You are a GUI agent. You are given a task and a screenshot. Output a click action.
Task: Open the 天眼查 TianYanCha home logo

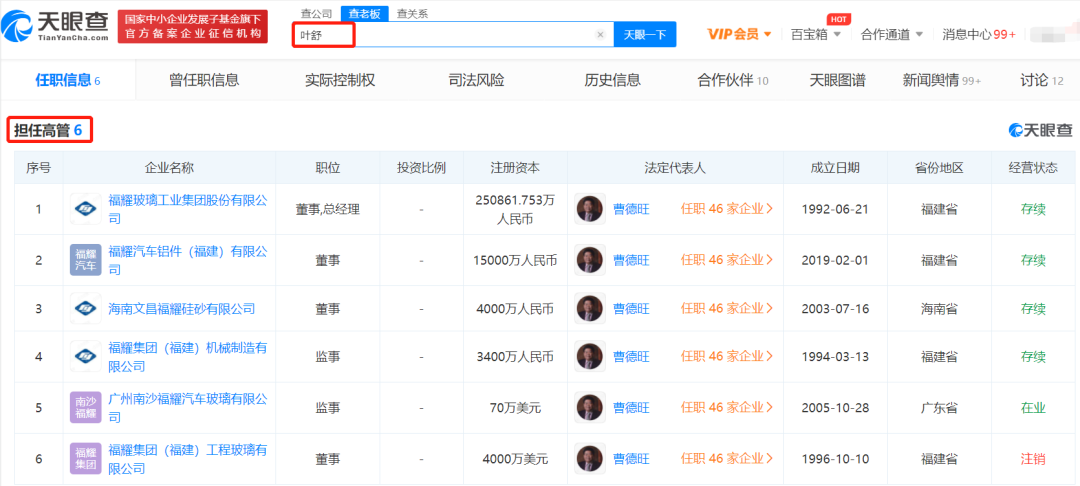click(55, 28)
